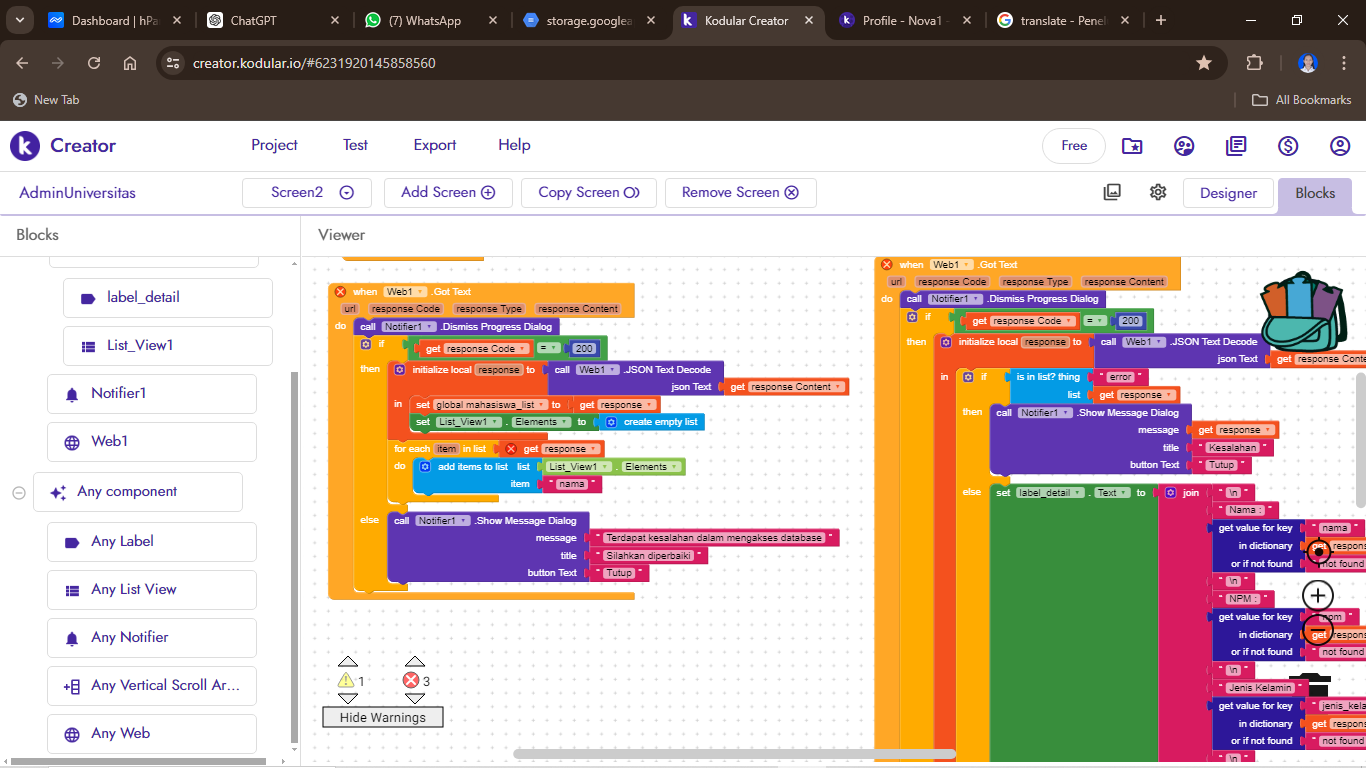Screen dimensions: 1366x768
Task: Click the Add Screen button
Action: [448, 193]
